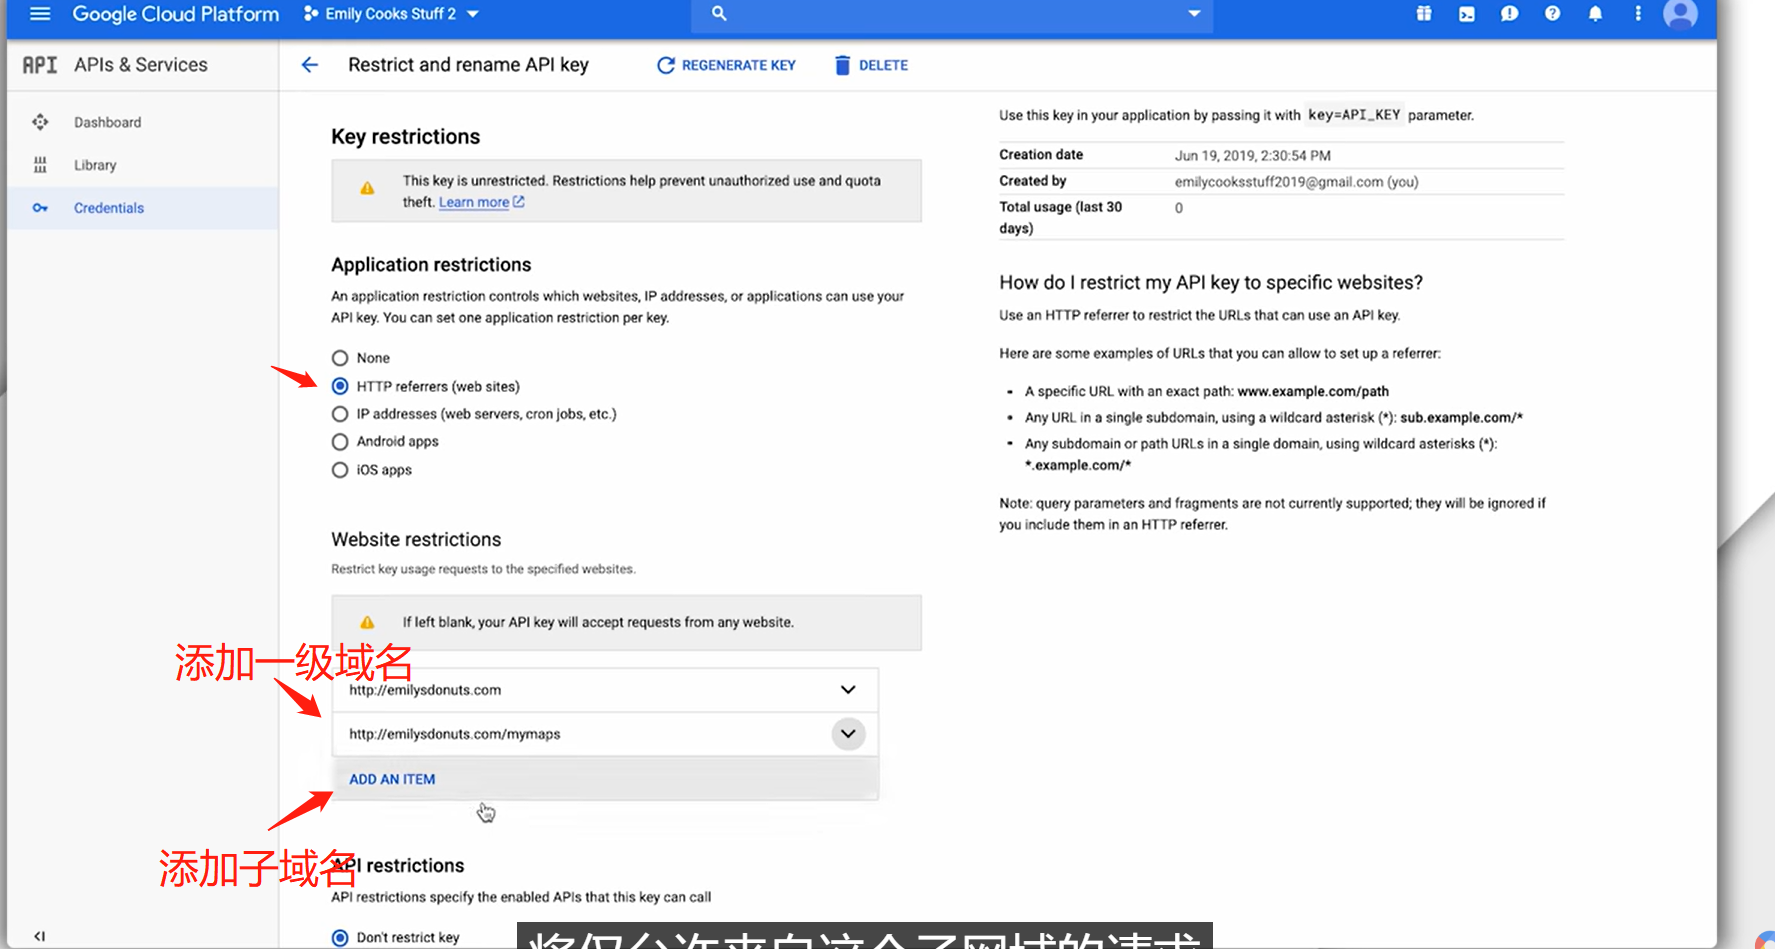Screen dimensions: 1775x949
Task: Click the Credentials key icon
Action: tap(40, 208)
